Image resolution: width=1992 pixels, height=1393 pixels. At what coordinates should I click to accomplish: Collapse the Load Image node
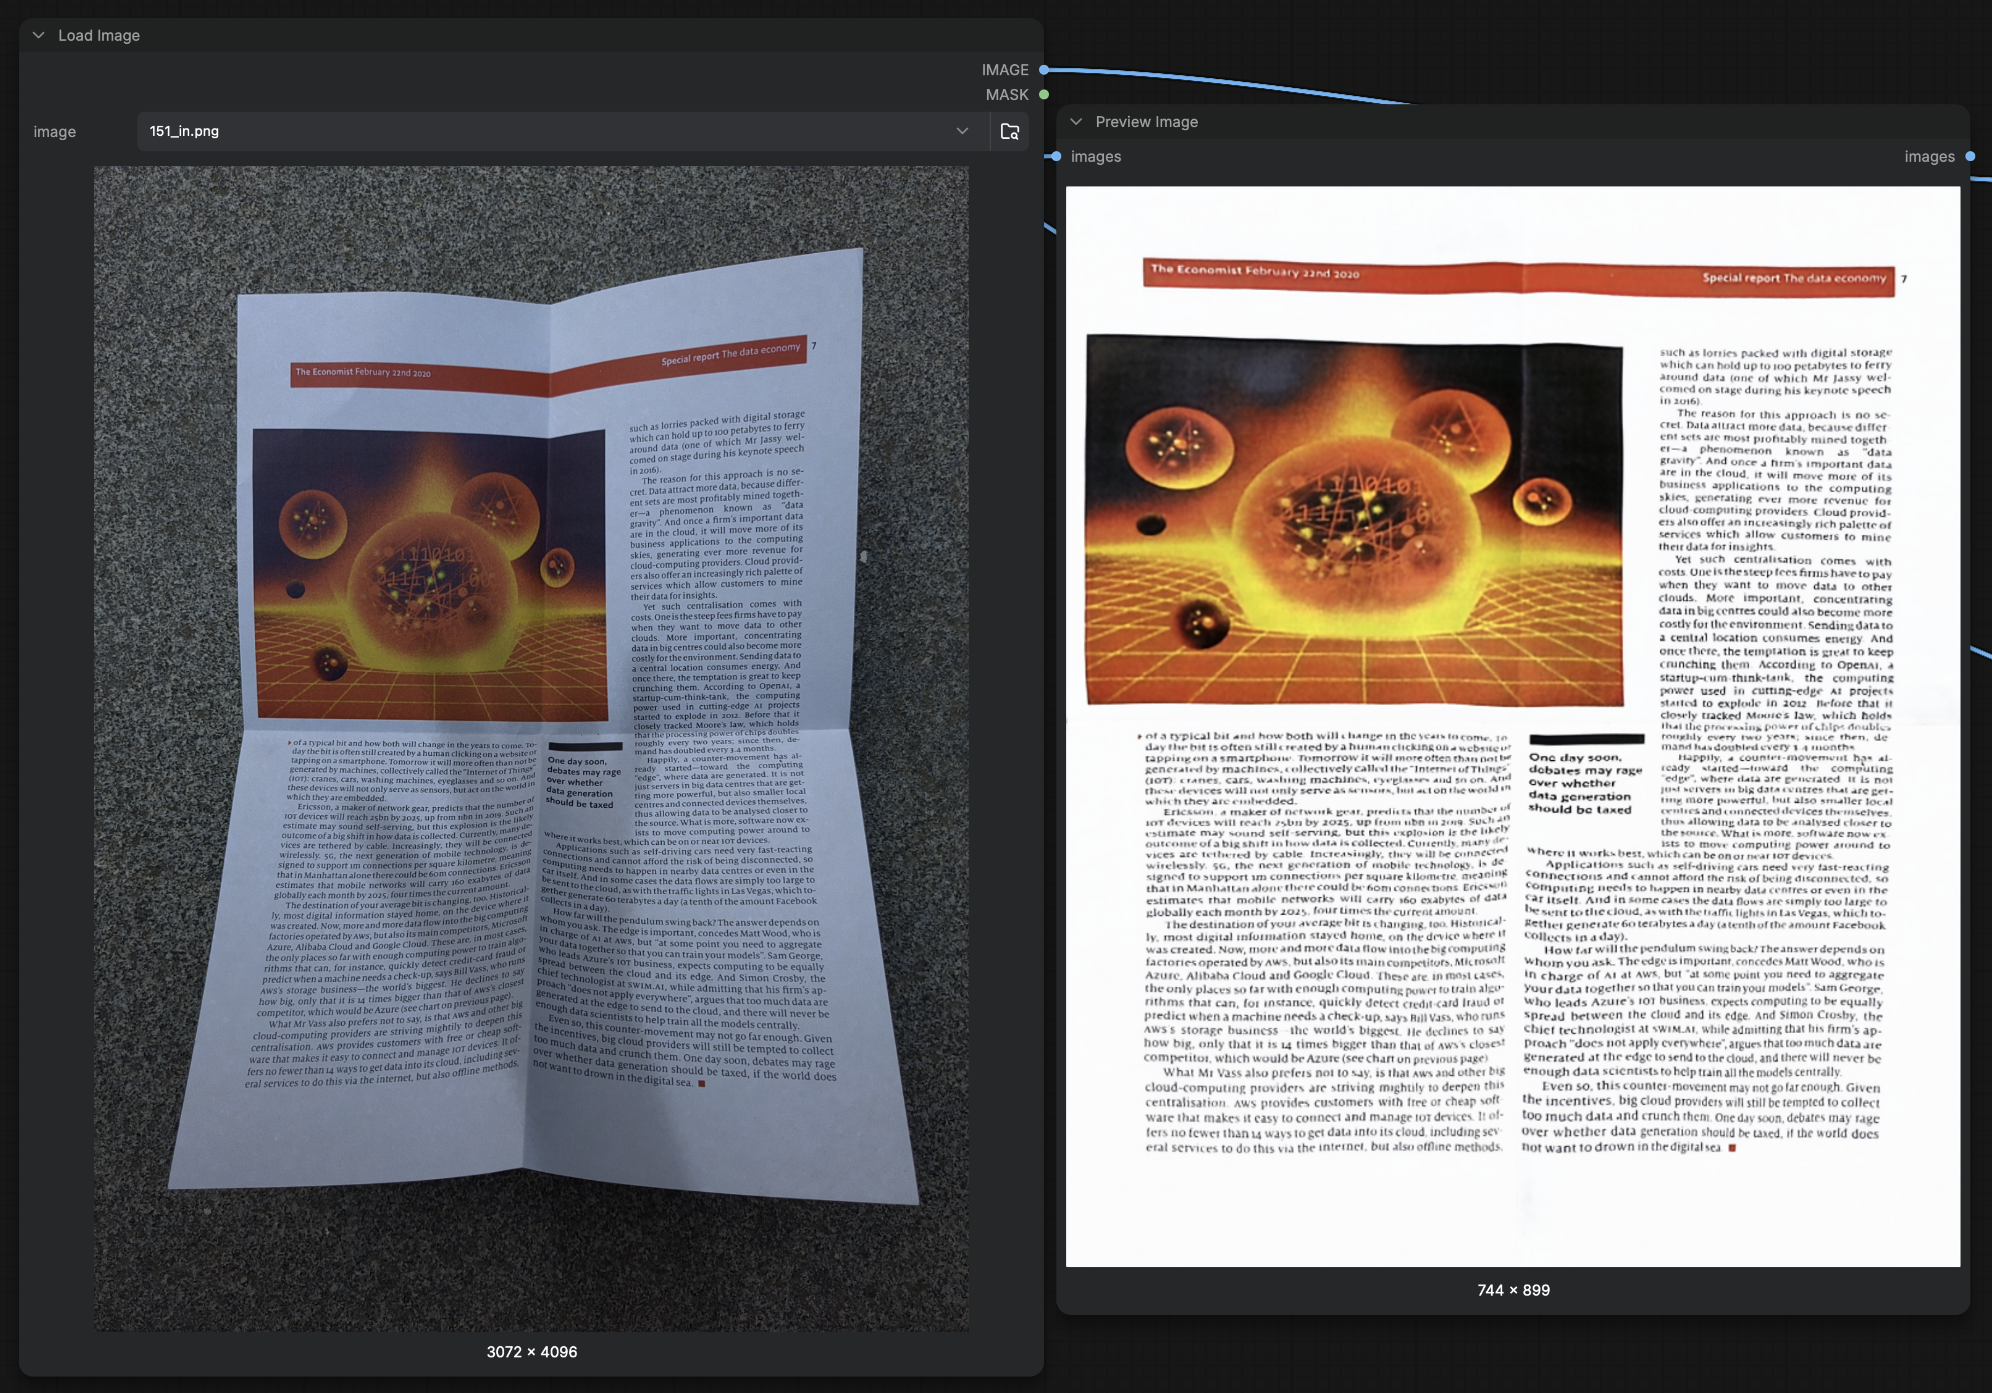coord(38,35)
